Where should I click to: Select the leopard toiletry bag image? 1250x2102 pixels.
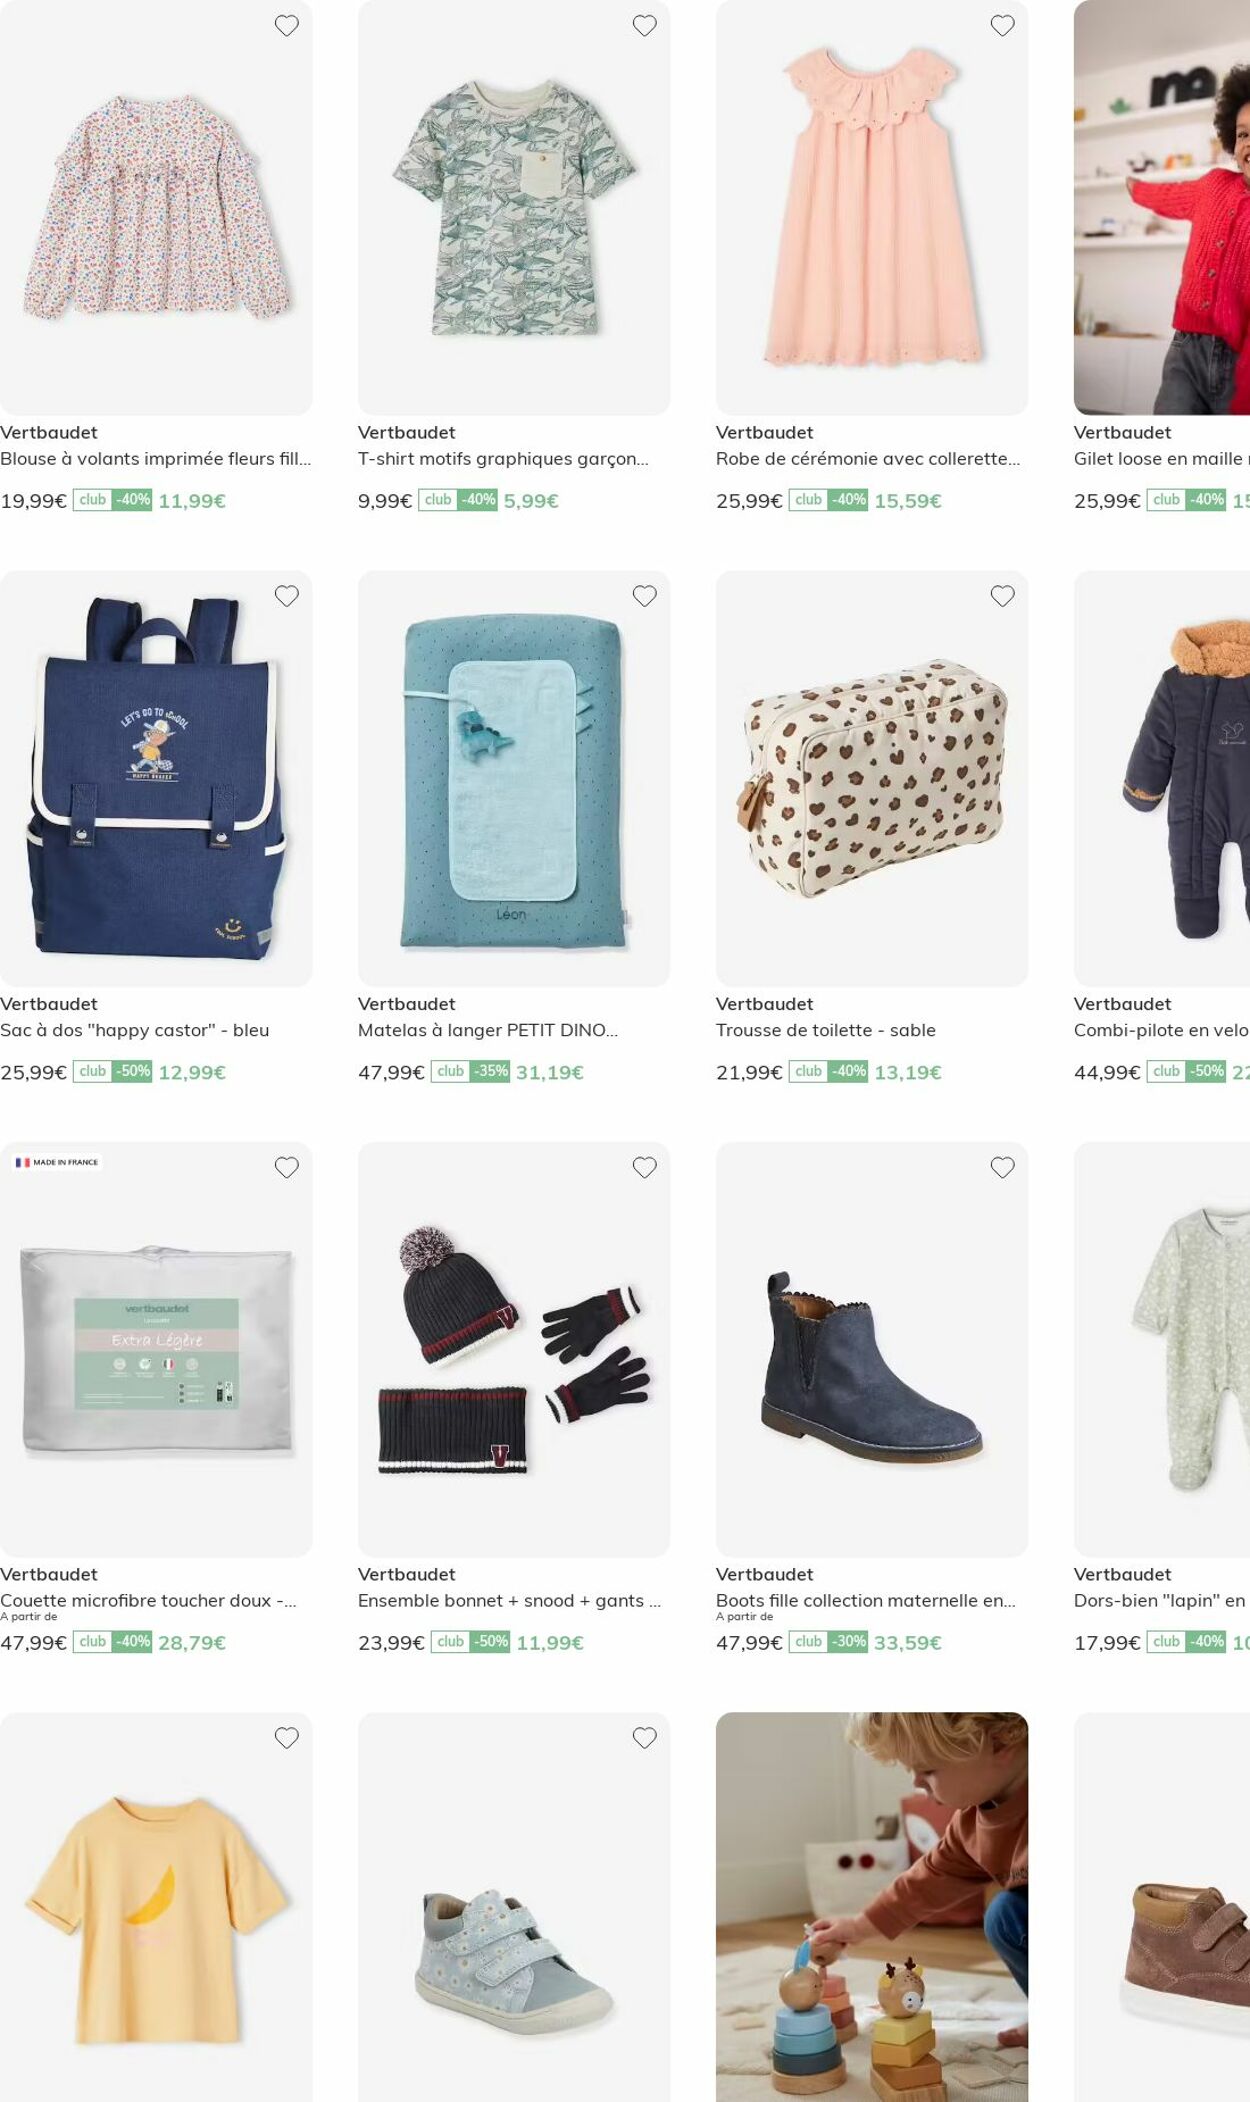click(x=872, y=778)
